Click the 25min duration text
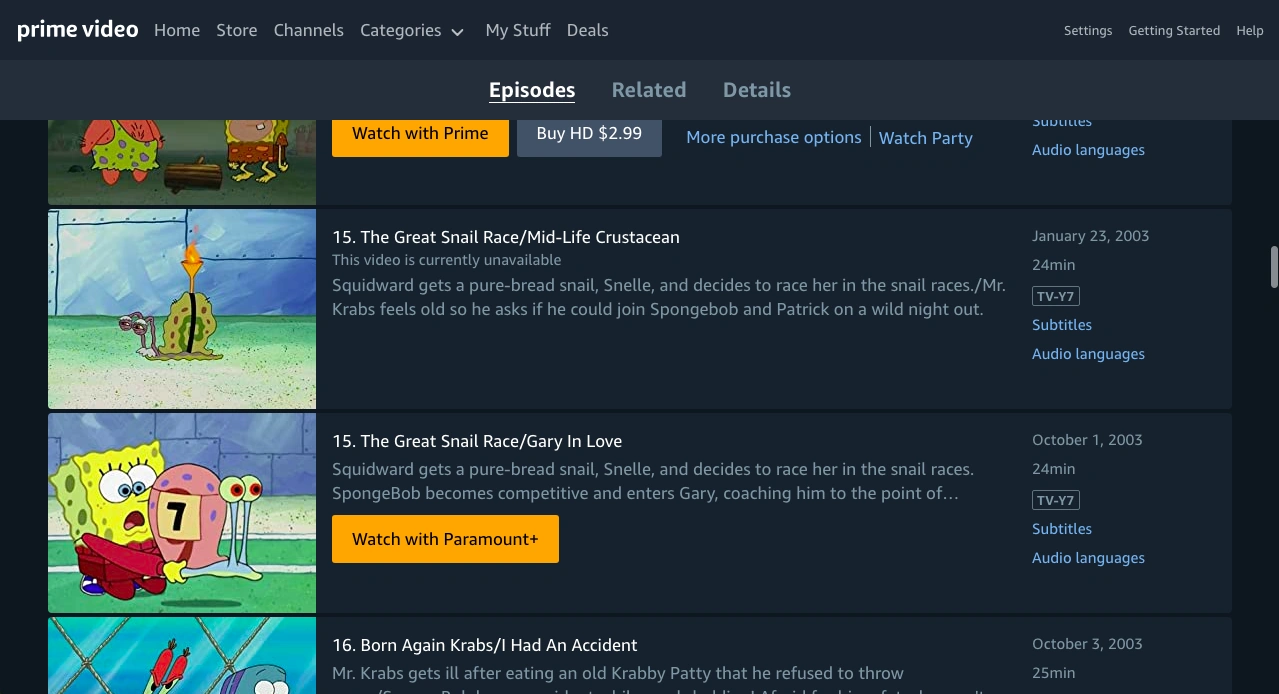 [1054, 673]
